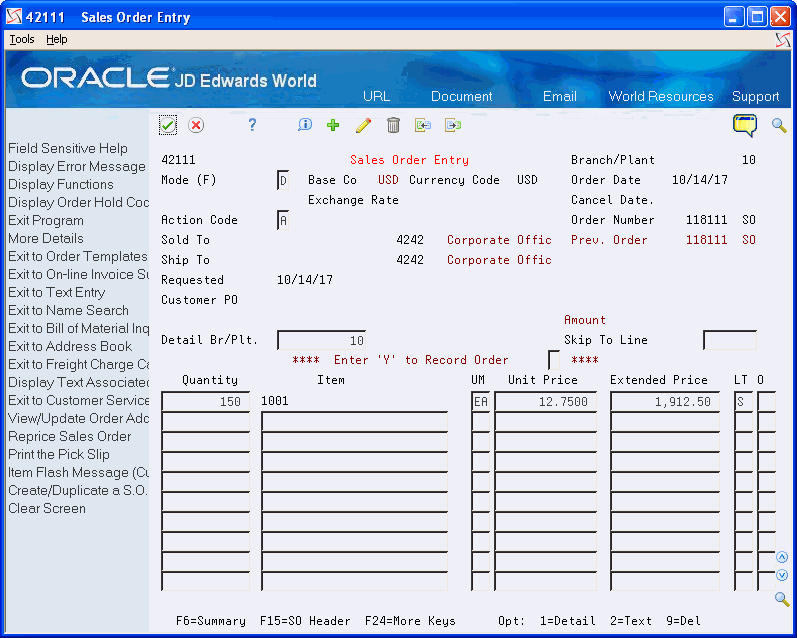Screen dimensions: 797x638
Task: Click F24=More Keys function key text
Action: click(410, 621)
